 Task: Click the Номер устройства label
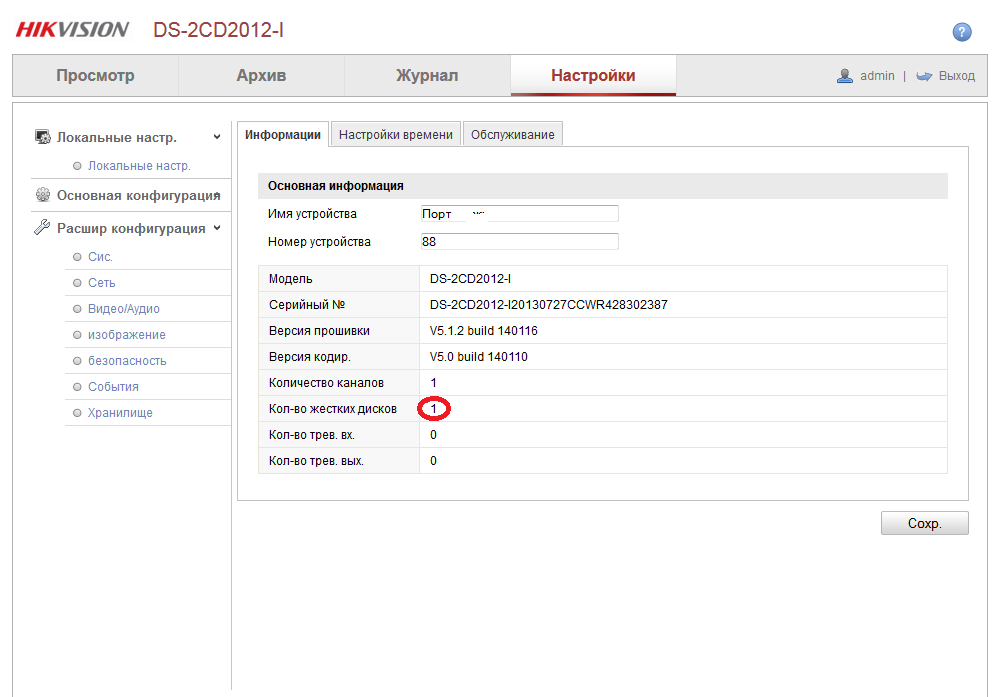pos(319,242)
